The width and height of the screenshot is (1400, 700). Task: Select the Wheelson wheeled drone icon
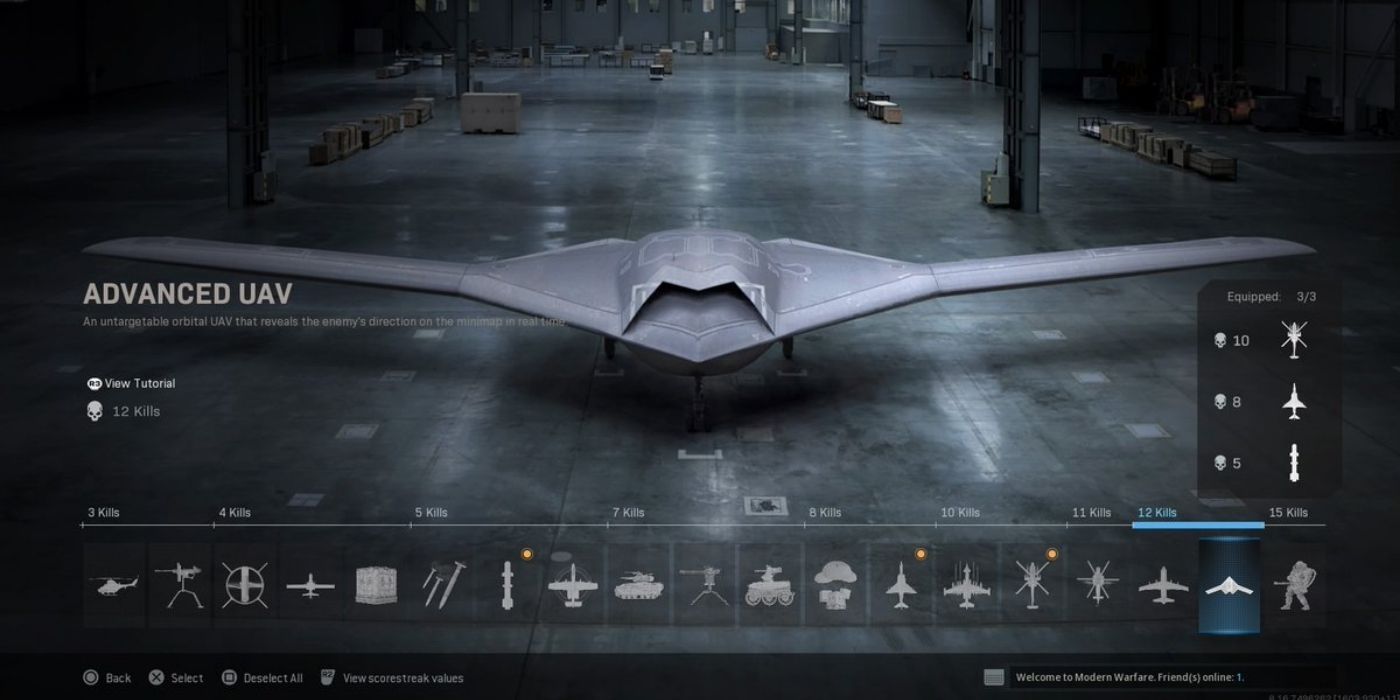(768, 586)
